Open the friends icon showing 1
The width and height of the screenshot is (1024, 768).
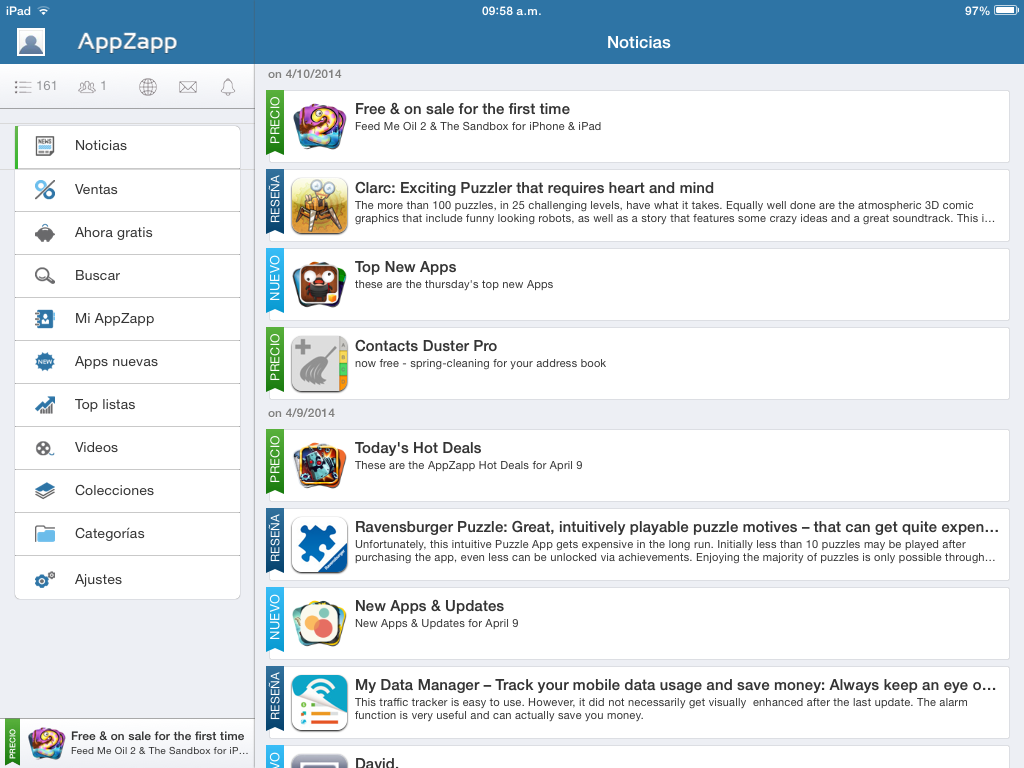click(x=92, y=87)
